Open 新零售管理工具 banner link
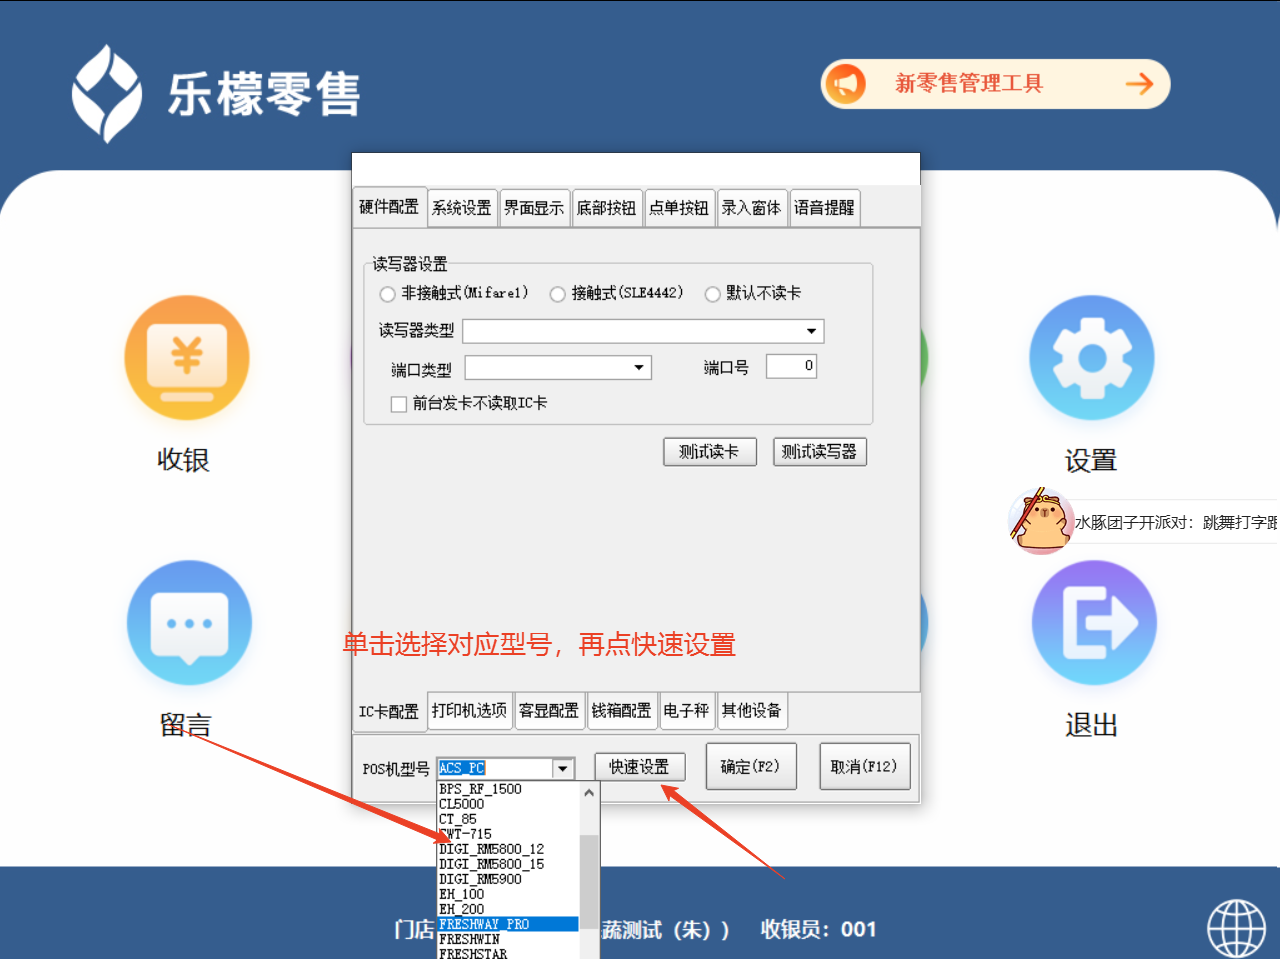 (995, 84)
